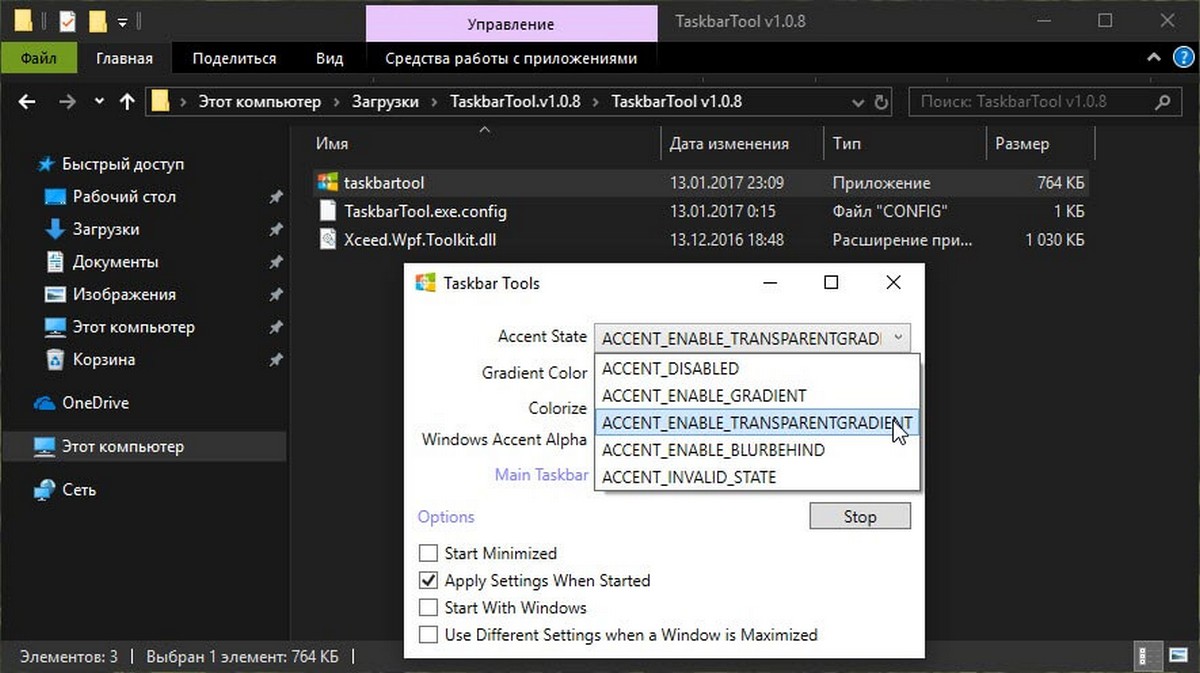Click the search field for TaskbarTool v1.0.8
Viewport: 1200px width, 673px height.
coord(1030,101)
